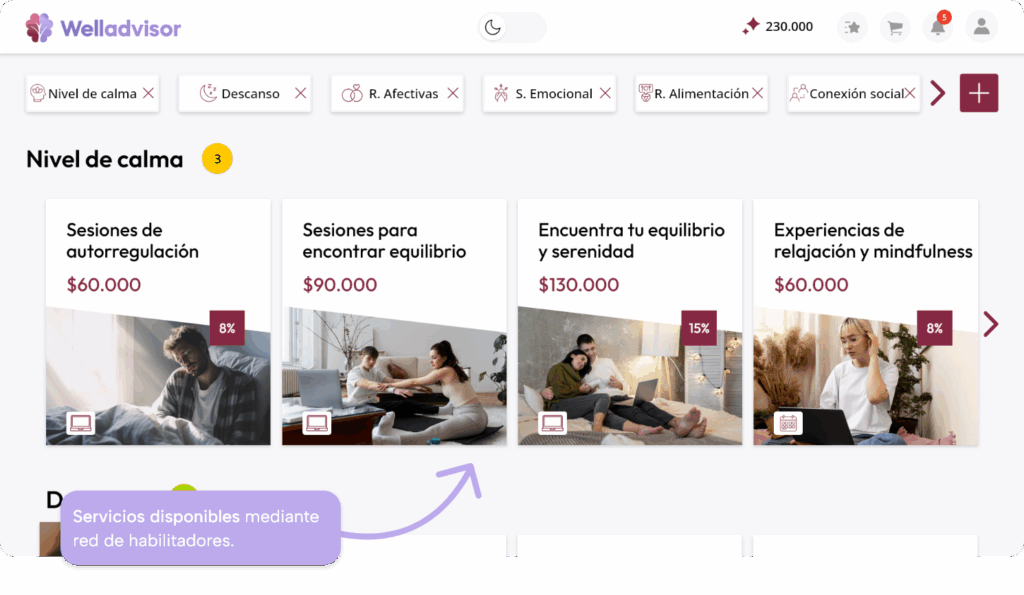Remove the Nivel de calma filter
Screen dimensions: 1024x595
click(x=148, y=93)
